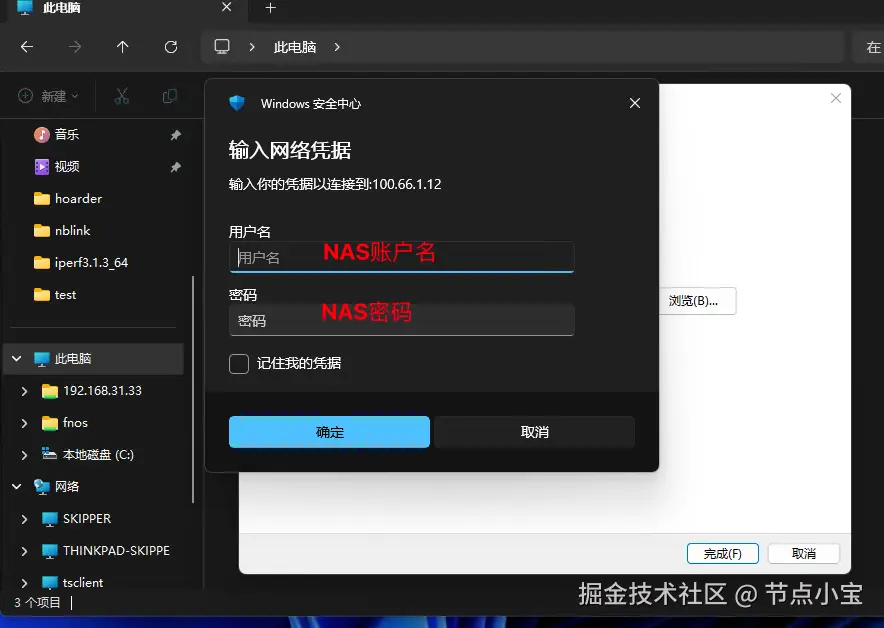The width and height of the screenshot is (884, 628).
Task: Open the new tab plus button
Action: [x=271, y=8]
